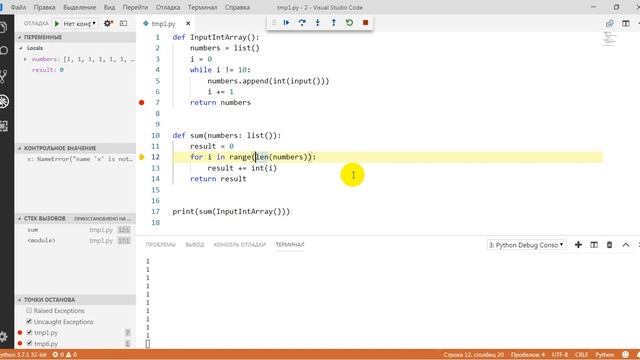Viewport: 640px width, 360px height.
Task: Open the Debug menu
Action: click(x=168, y=7)
